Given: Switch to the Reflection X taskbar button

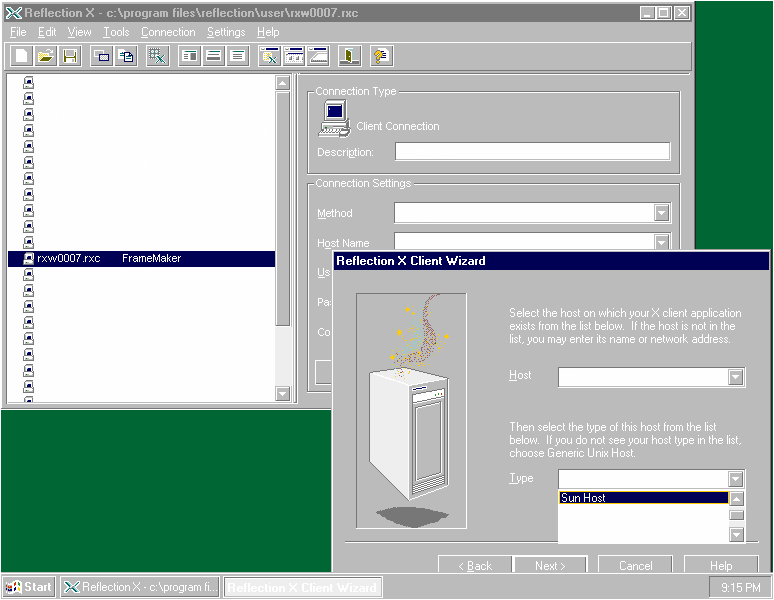Looking at the screenshot, I should 140,587.
